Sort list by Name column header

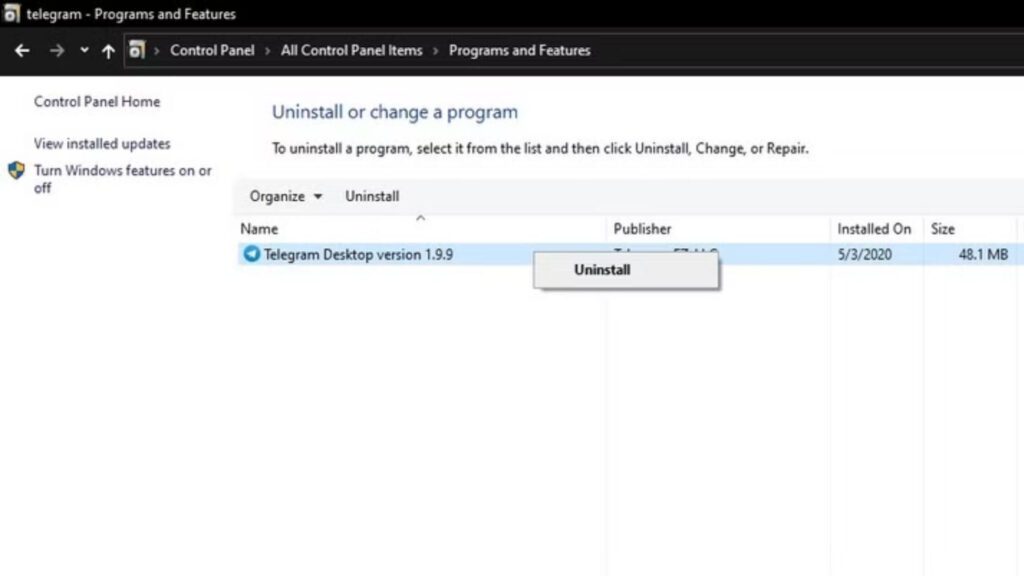tap(259, 229)
